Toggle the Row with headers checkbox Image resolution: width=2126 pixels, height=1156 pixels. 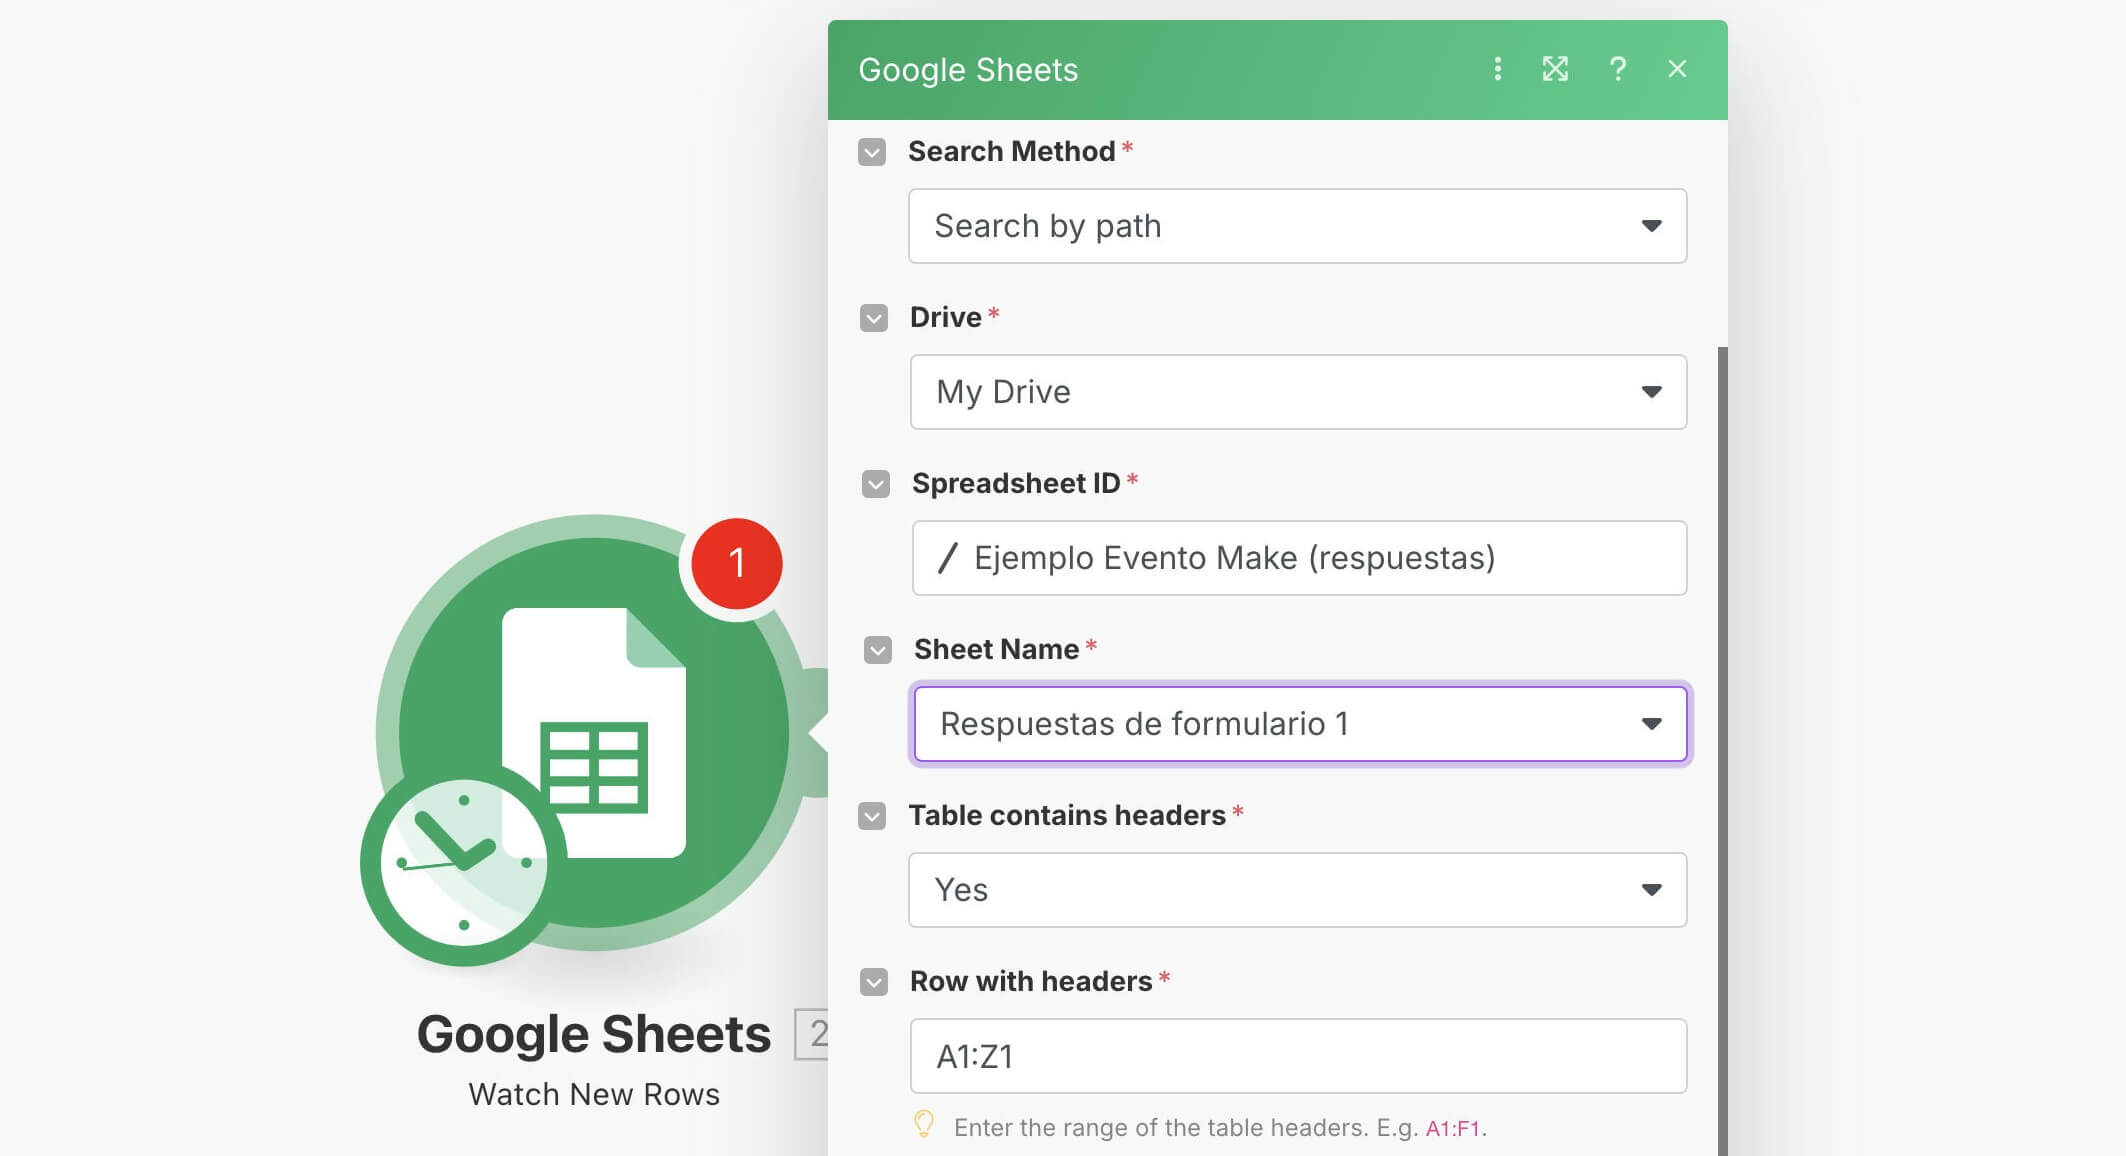coord(874,982)
